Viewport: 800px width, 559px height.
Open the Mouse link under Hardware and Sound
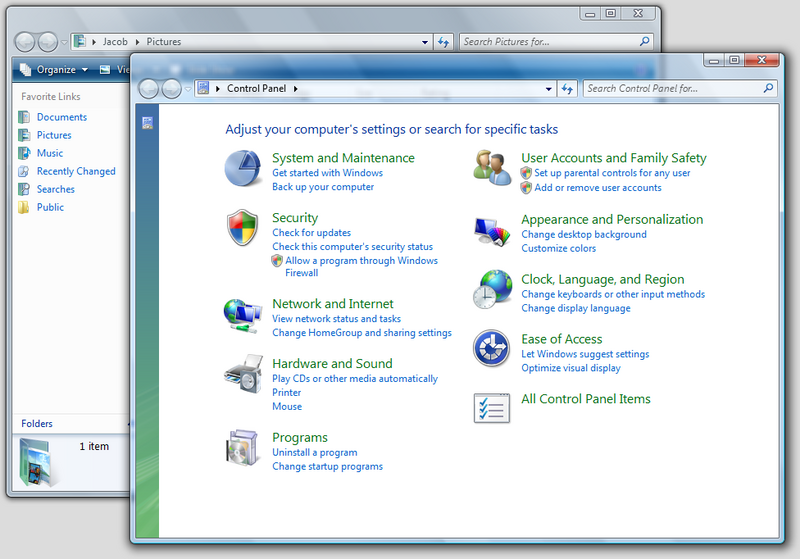287,406
